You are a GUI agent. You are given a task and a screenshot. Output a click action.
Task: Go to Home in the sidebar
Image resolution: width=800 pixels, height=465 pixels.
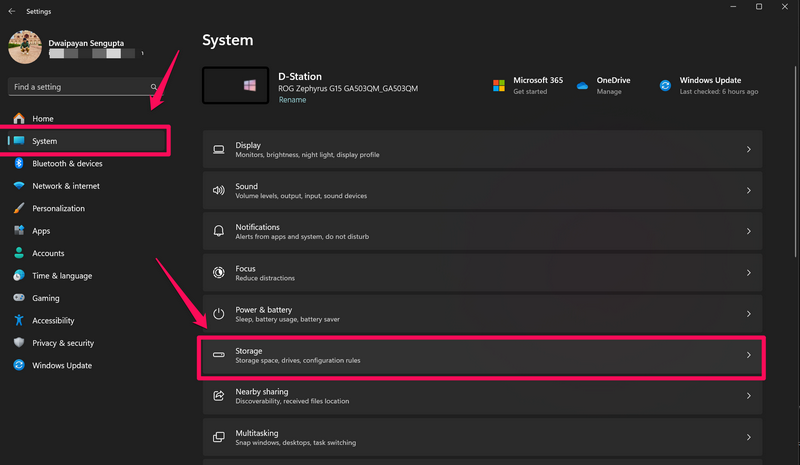click(x=42, y=119)
